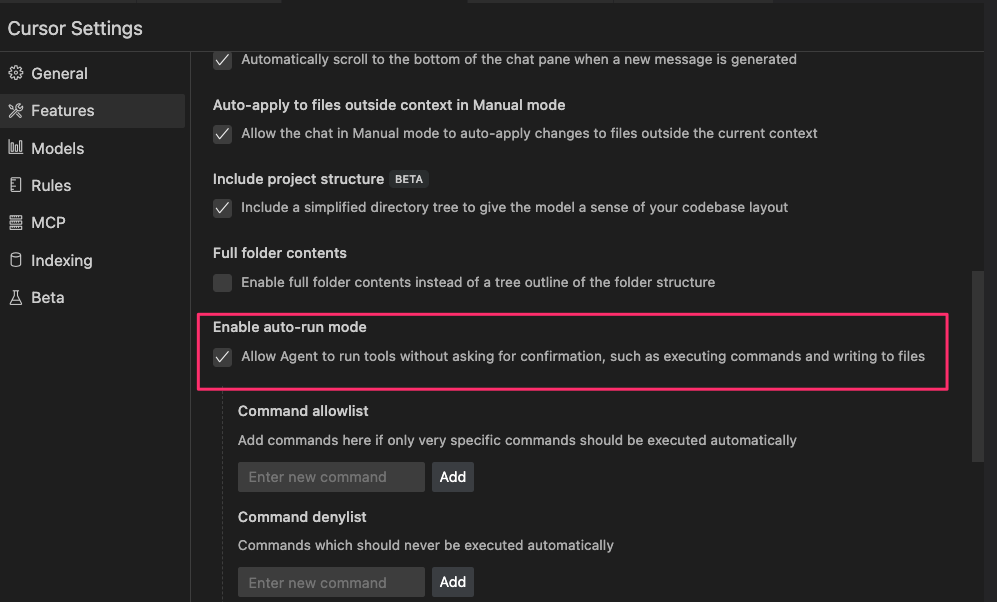Click the Rules document icon
The width and height of the screenshot is (997, 602).
(15, 185)
